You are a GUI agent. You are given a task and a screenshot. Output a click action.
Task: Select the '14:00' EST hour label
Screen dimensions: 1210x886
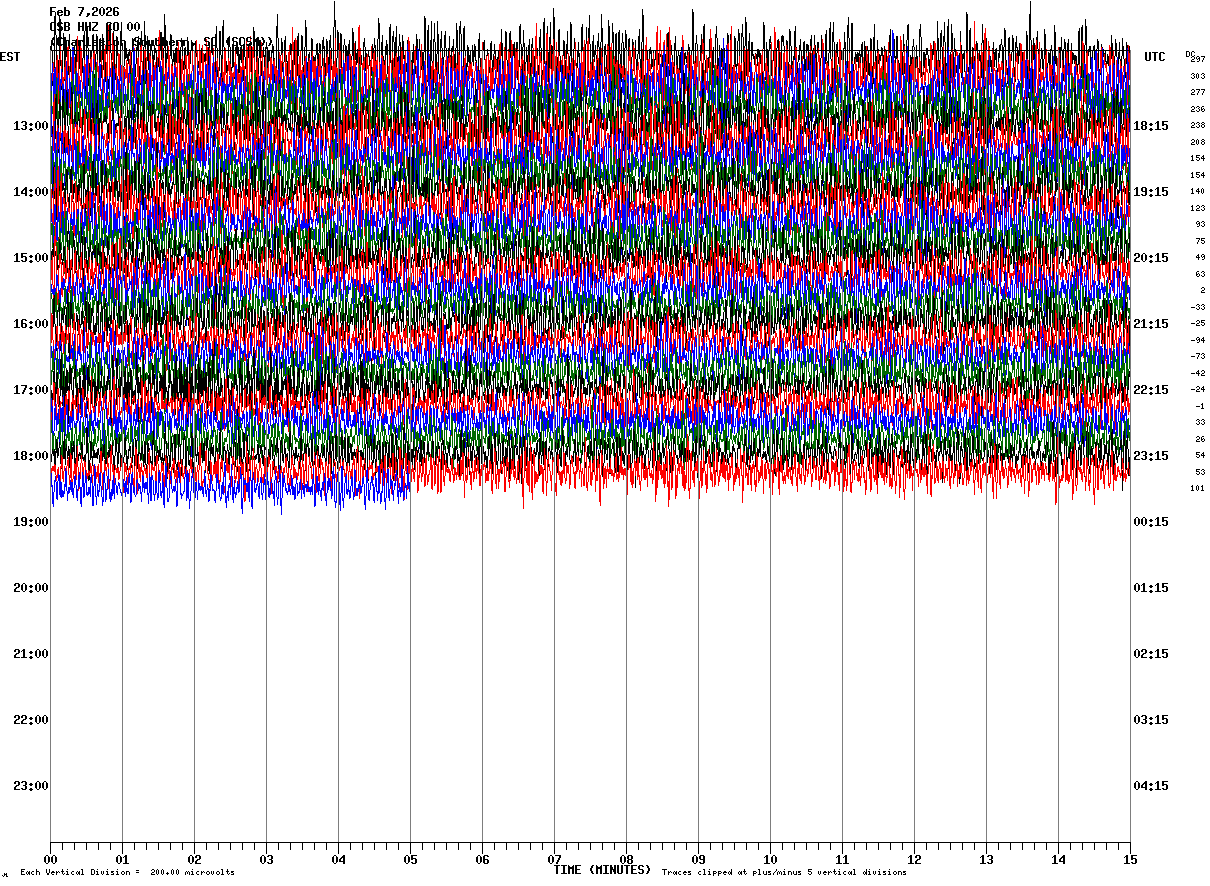point(31,192)
